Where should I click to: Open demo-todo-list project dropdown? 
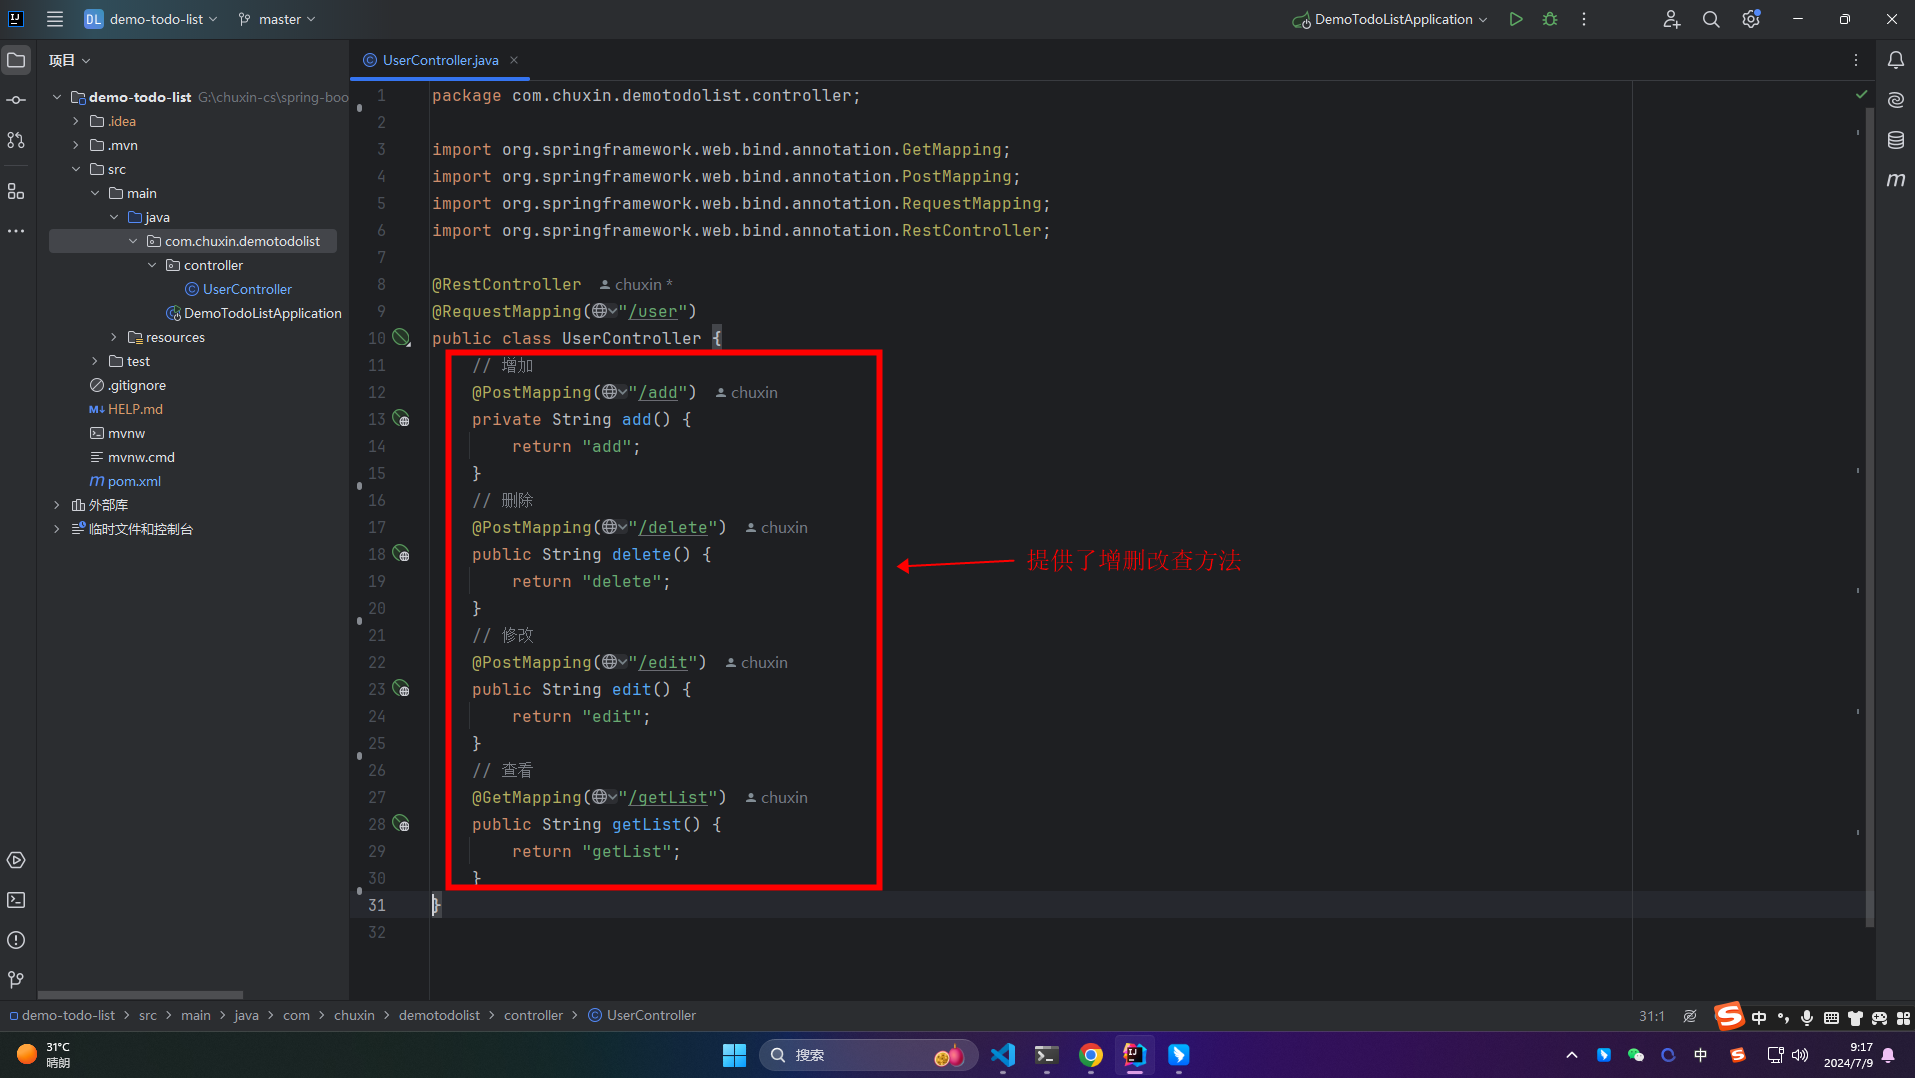[151, 19]
